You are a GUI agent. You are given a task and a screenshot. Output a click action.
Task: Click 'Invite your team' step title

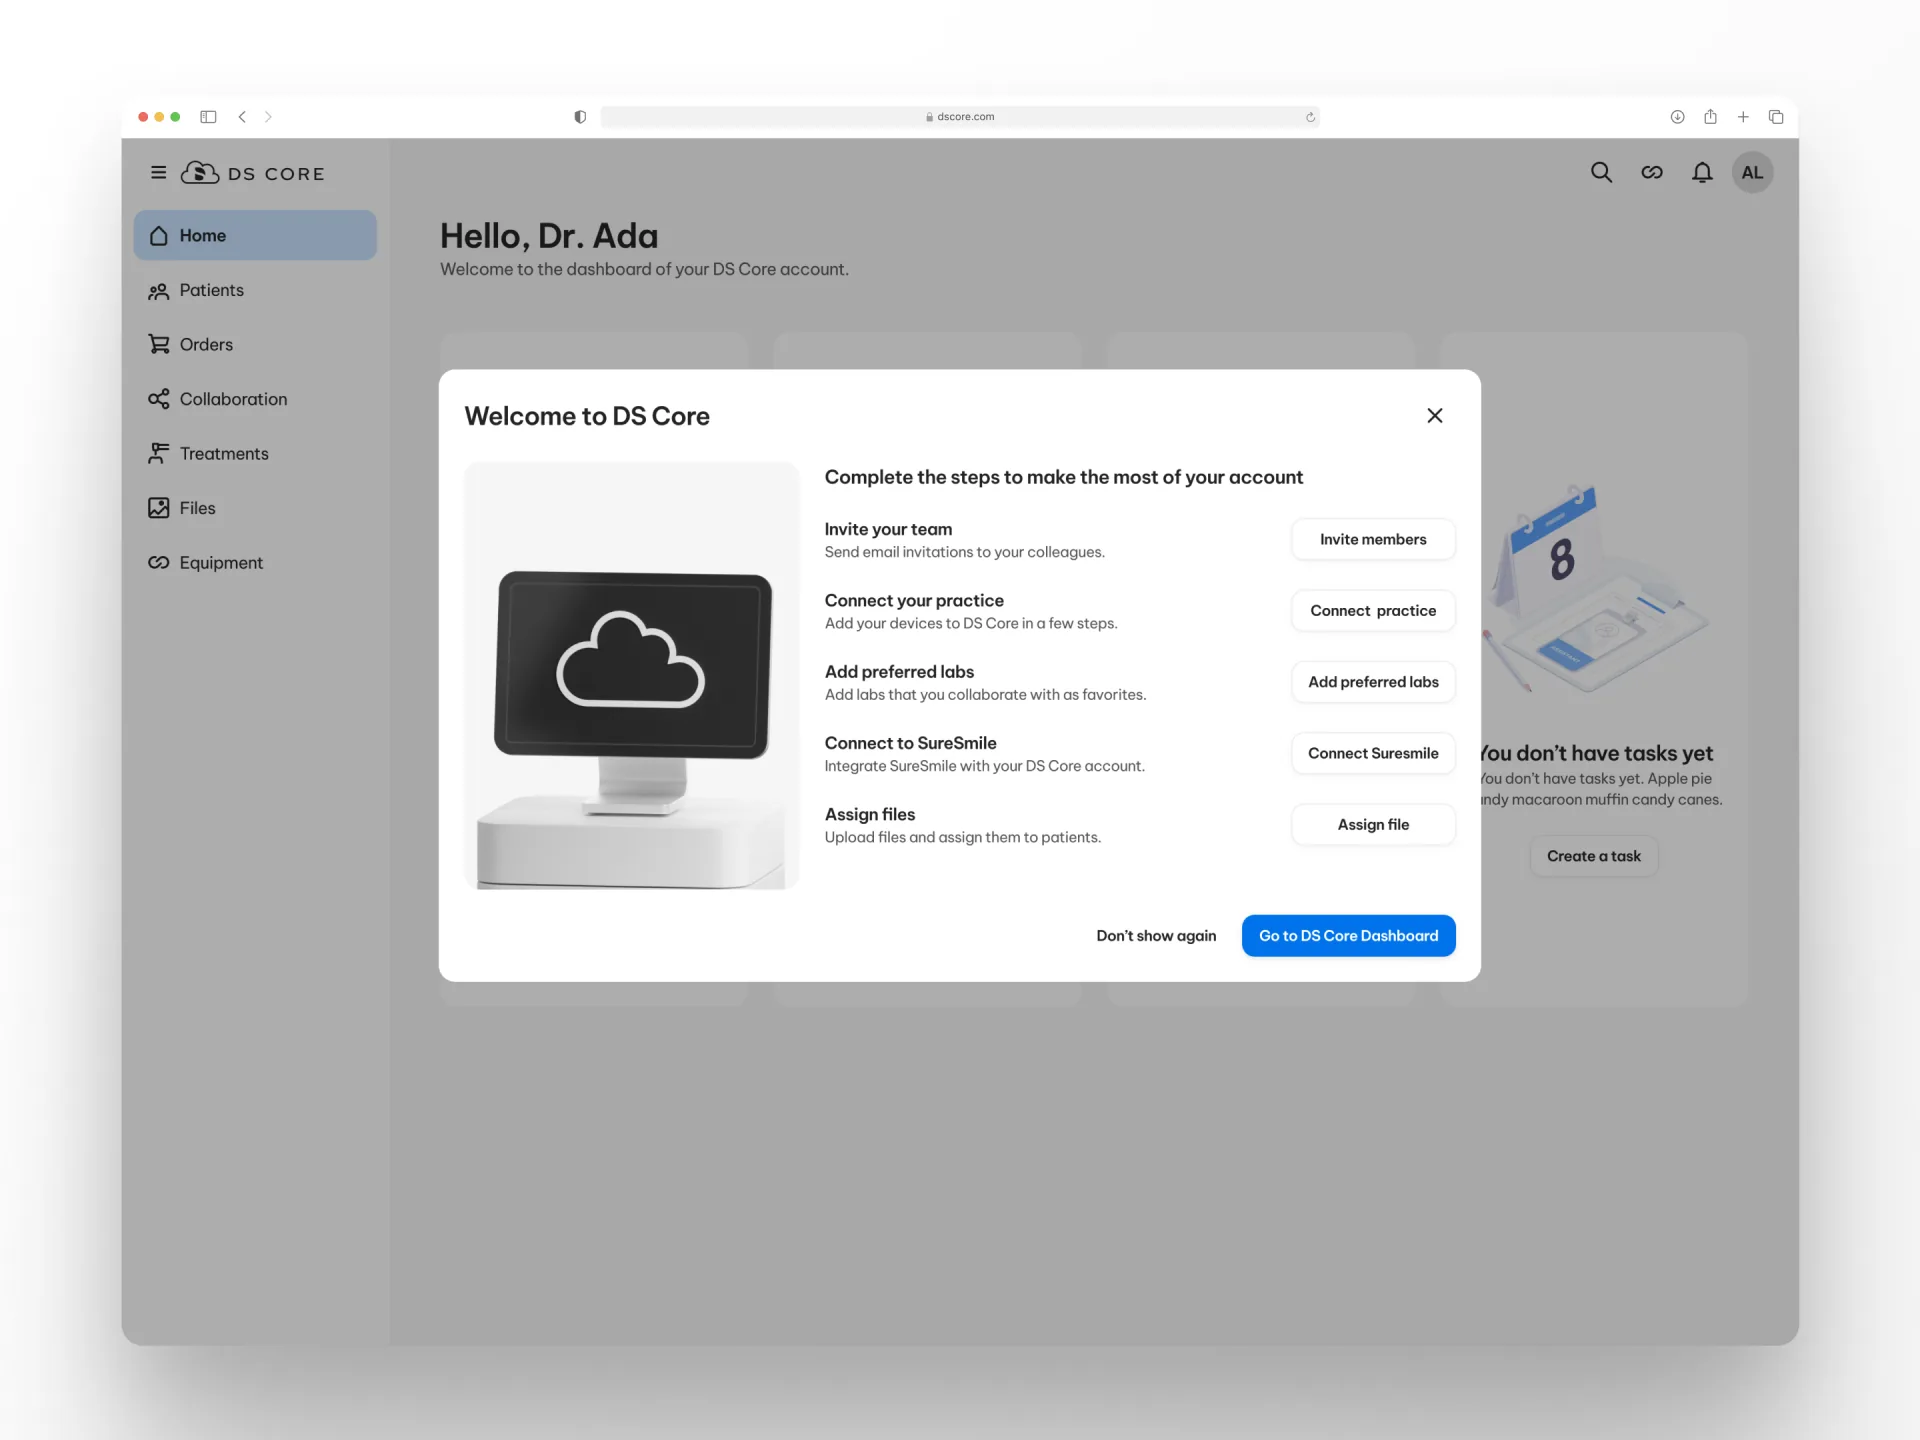pos(888,529)
